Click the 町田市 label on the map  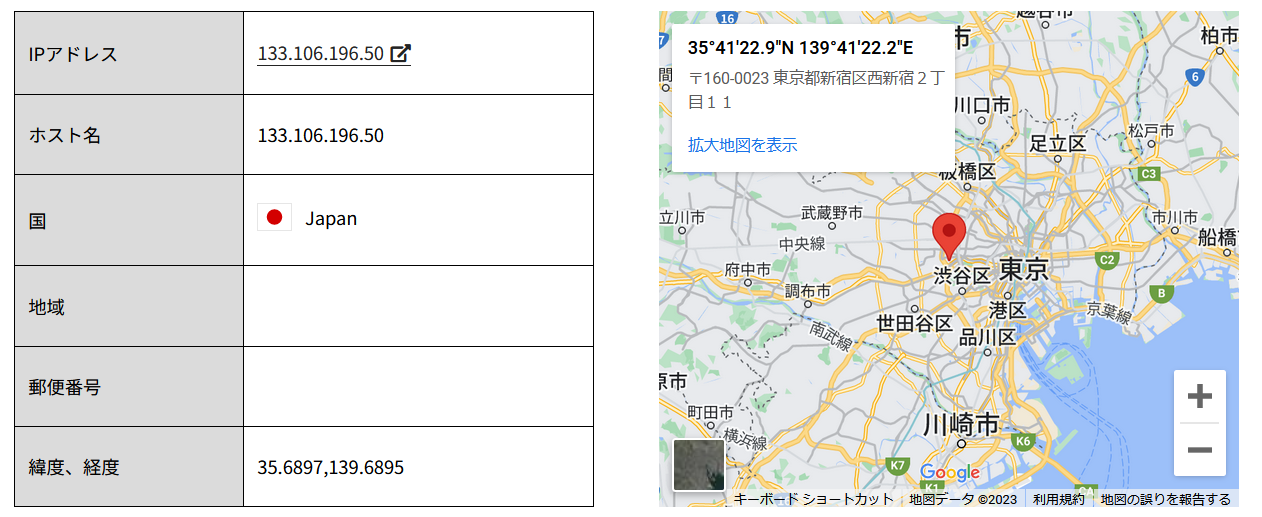click(x=710, y=412)
